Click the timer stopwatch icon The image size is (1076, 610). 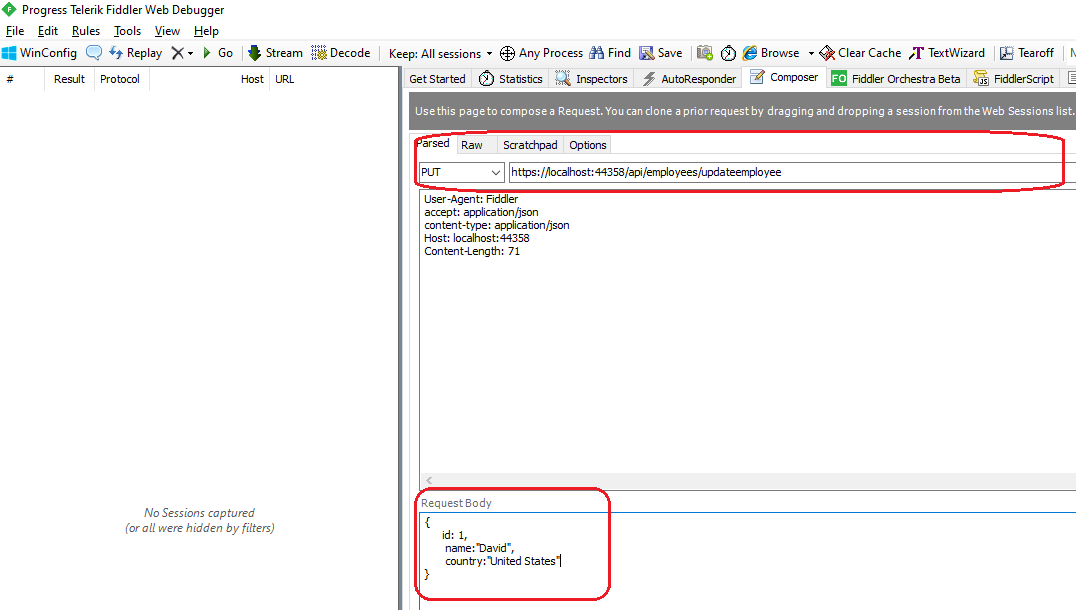click(728, 53)
